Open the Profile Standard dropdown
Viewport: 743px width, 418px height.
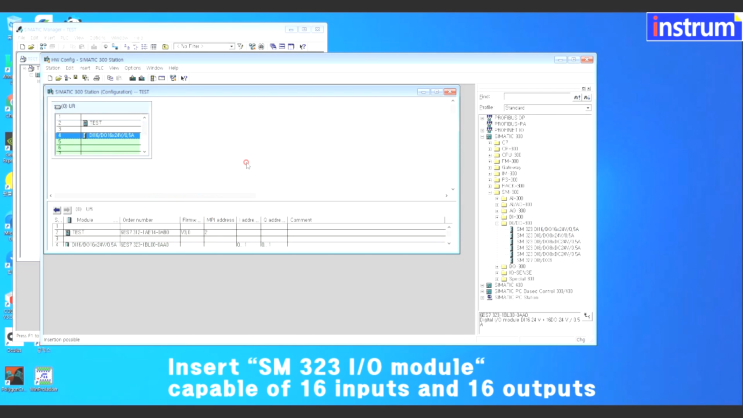coord(588,108)
